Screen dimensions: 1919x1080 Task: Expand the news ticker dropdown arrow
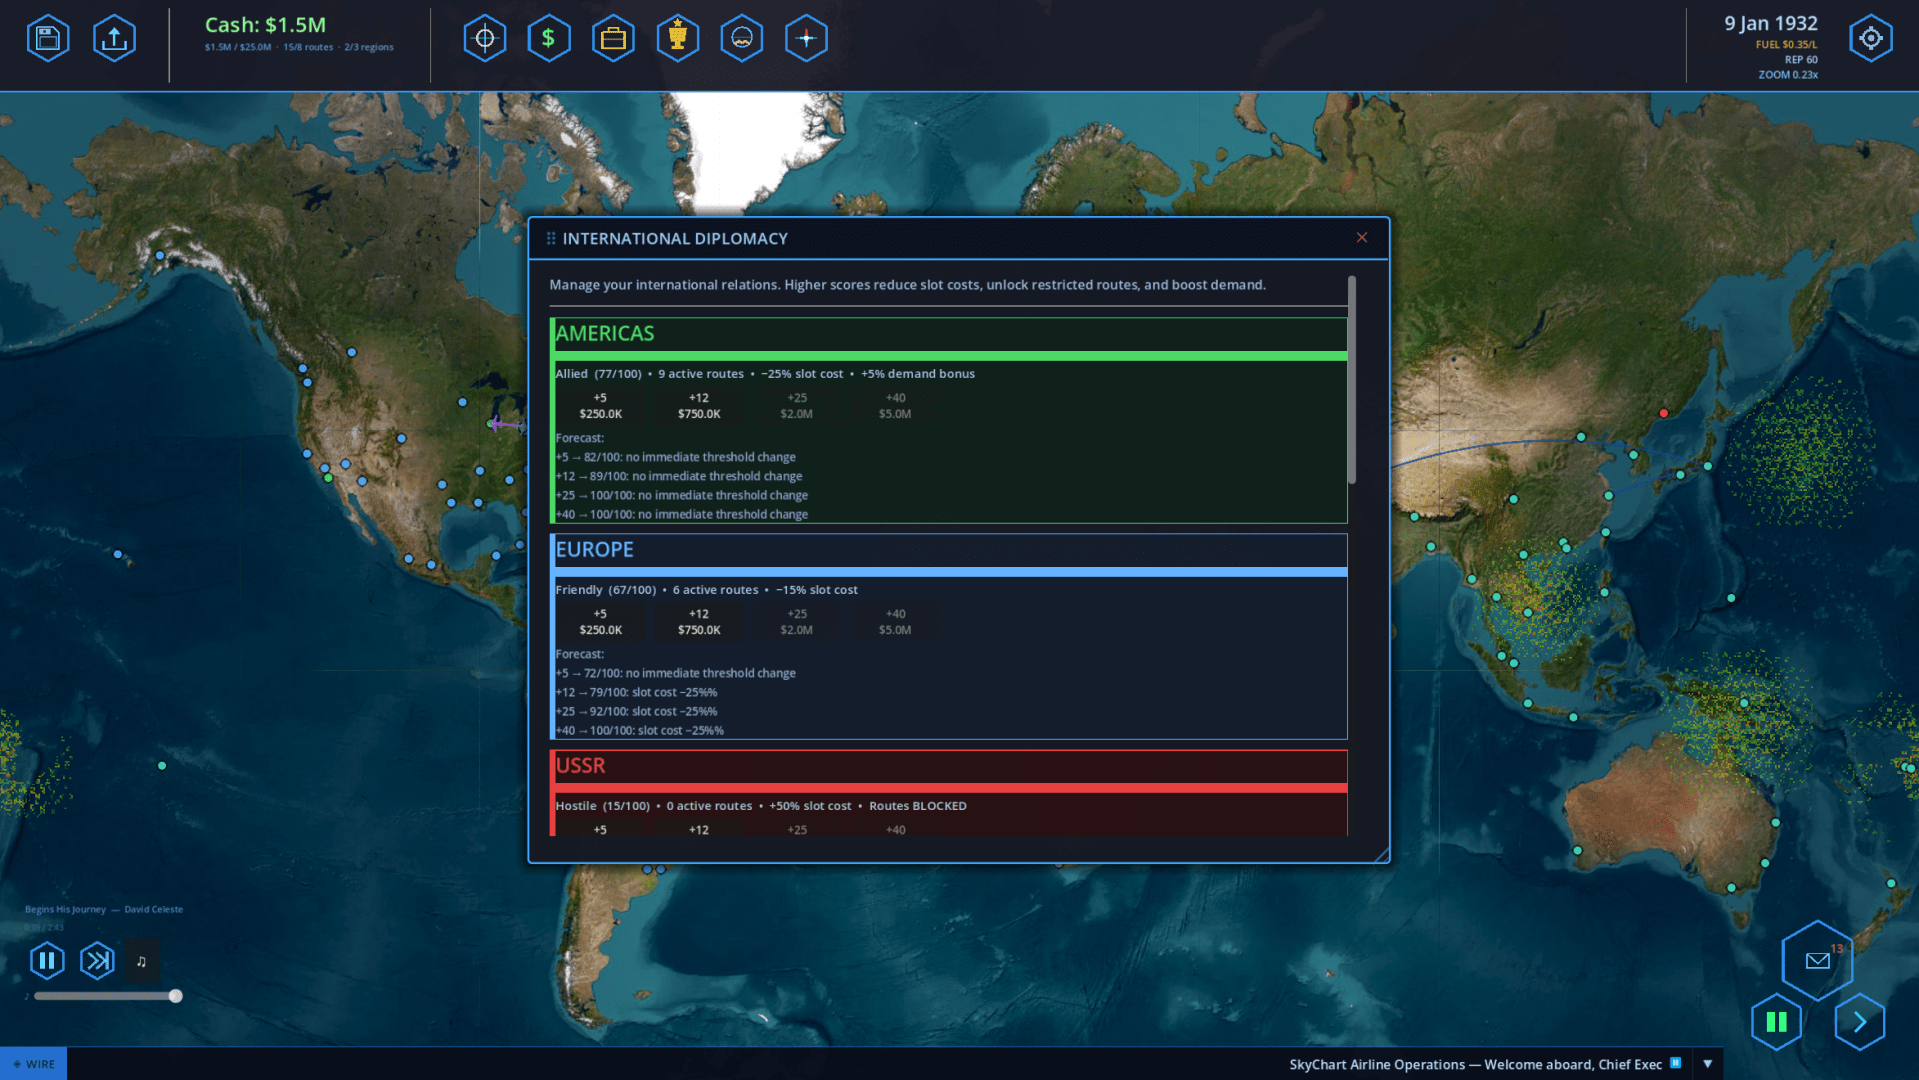[x=1708, y=1064]
